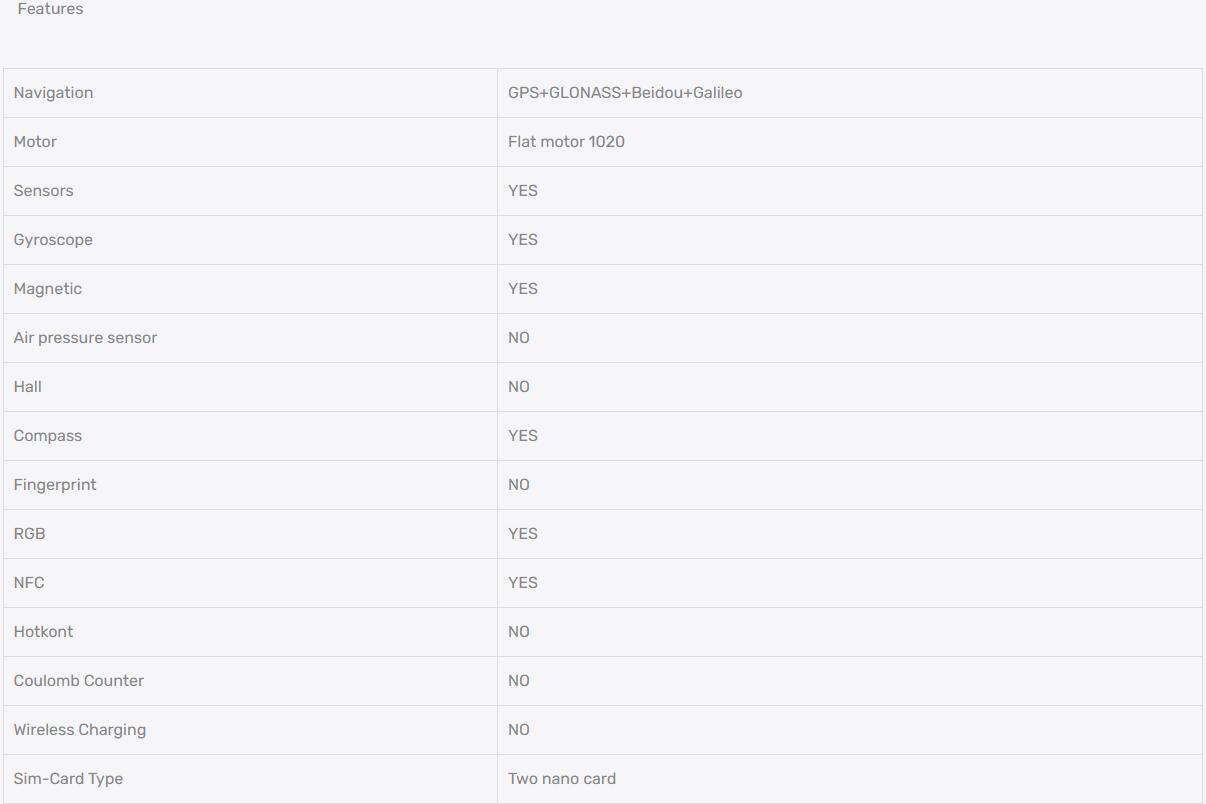
Task: Click the Sensors row label
Action: (x=43, y=191)
